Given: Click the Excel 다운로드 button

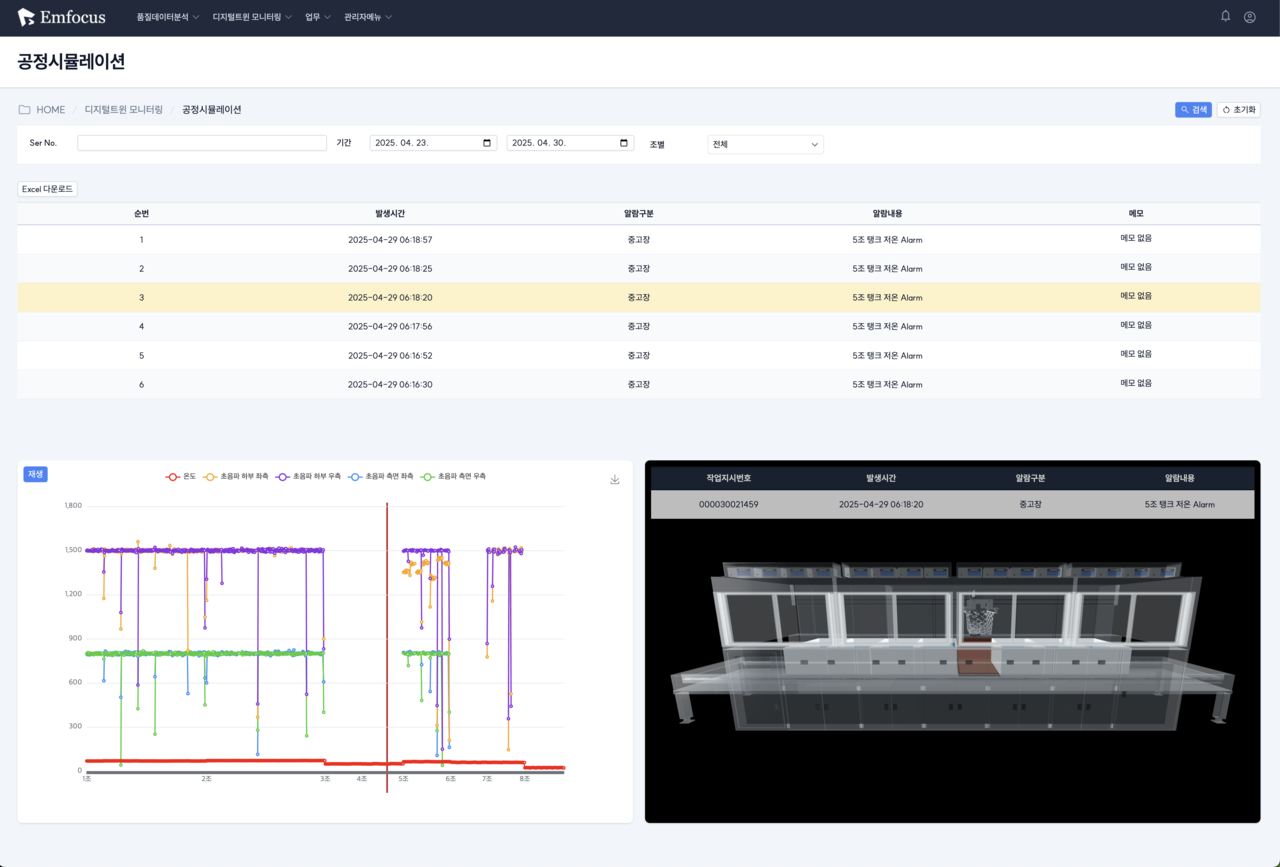Looking at the screenshot, I should 47,189.
